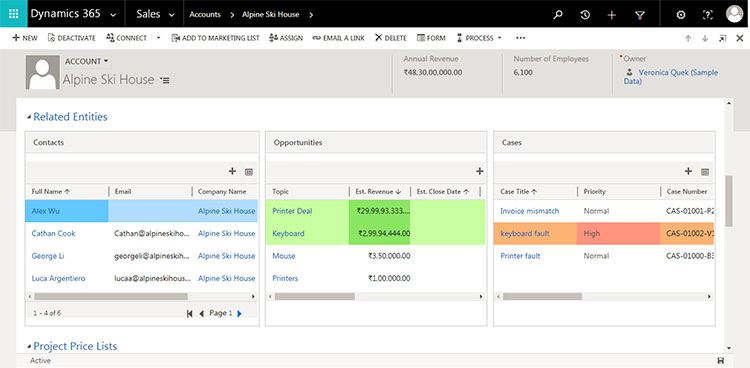750x368 pixels.
Task: Open the Keyboard opportunity
Action: point(288,234)
